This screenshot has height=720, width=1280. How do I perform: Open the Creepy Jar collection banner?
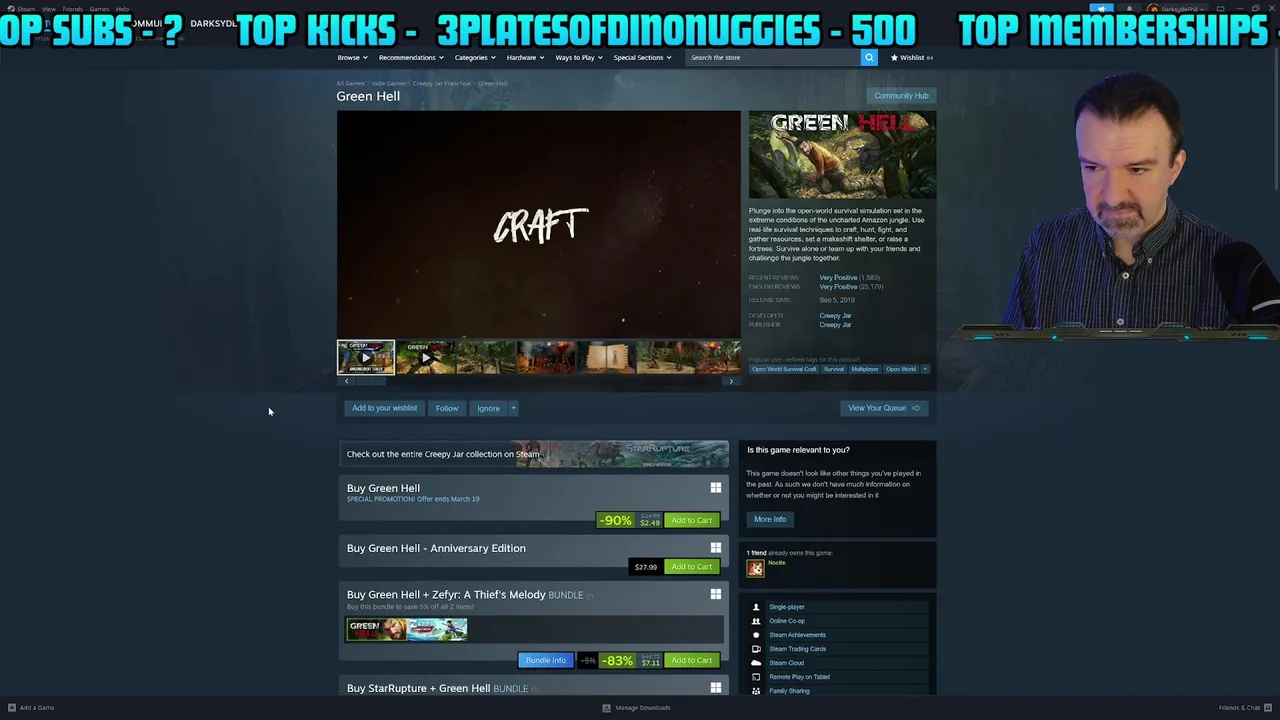click(534, 454)
